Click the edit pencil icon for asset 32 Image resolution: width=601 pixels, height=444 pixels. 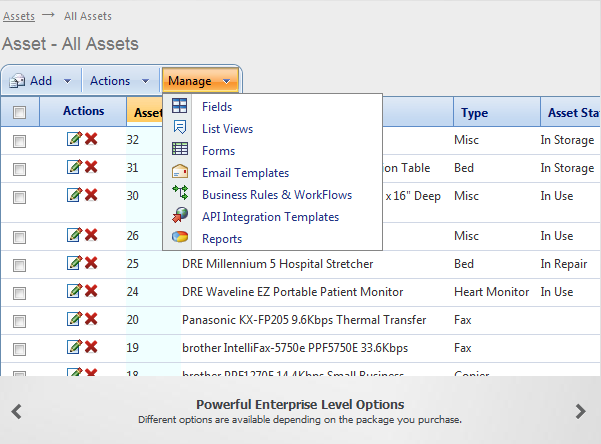pos(74,139)
